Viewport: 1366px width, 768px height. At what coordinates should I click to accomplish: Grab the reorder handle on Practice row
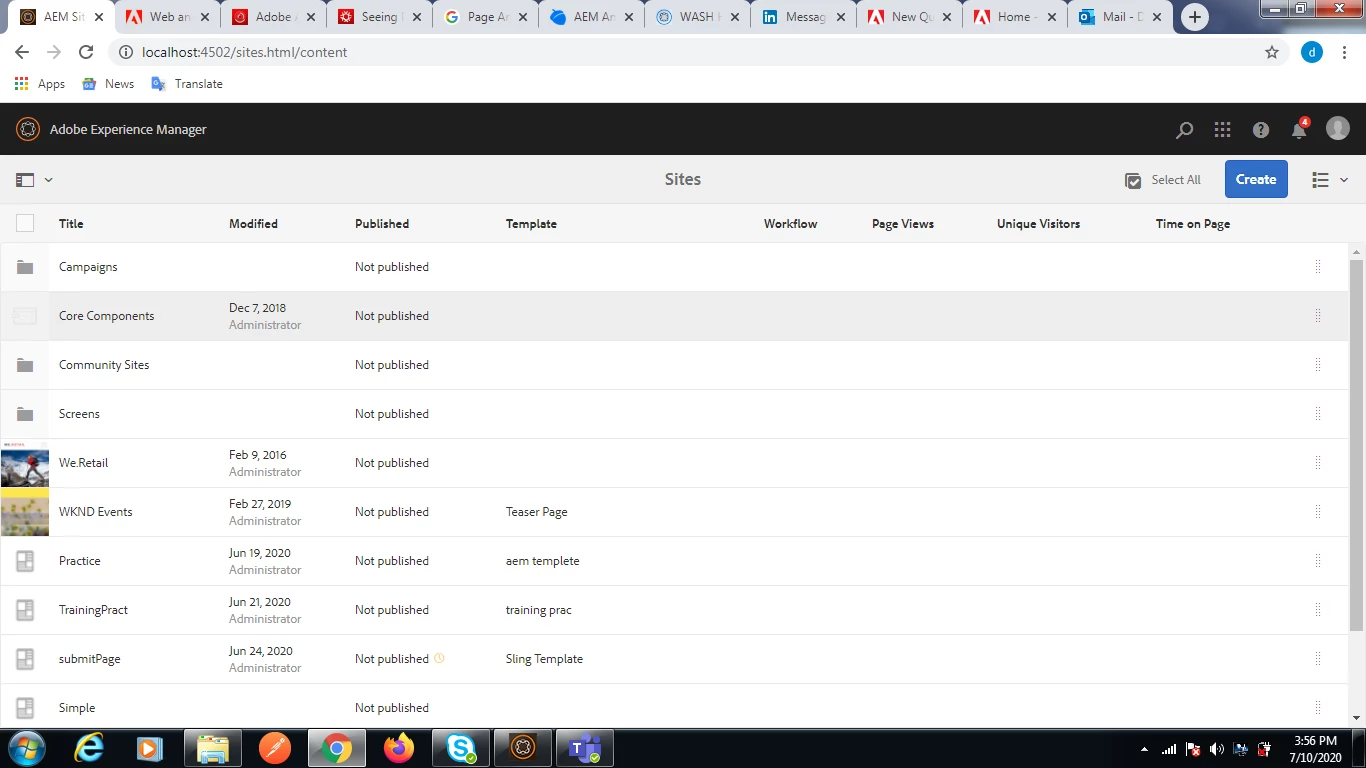(x=1318, y=561)
